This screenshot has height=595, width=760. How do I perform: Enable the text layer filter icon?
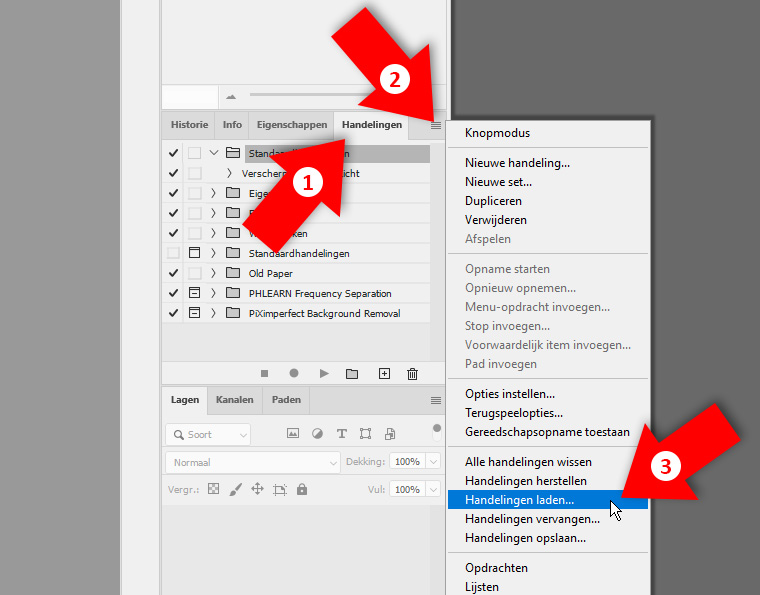coord(341,434)
